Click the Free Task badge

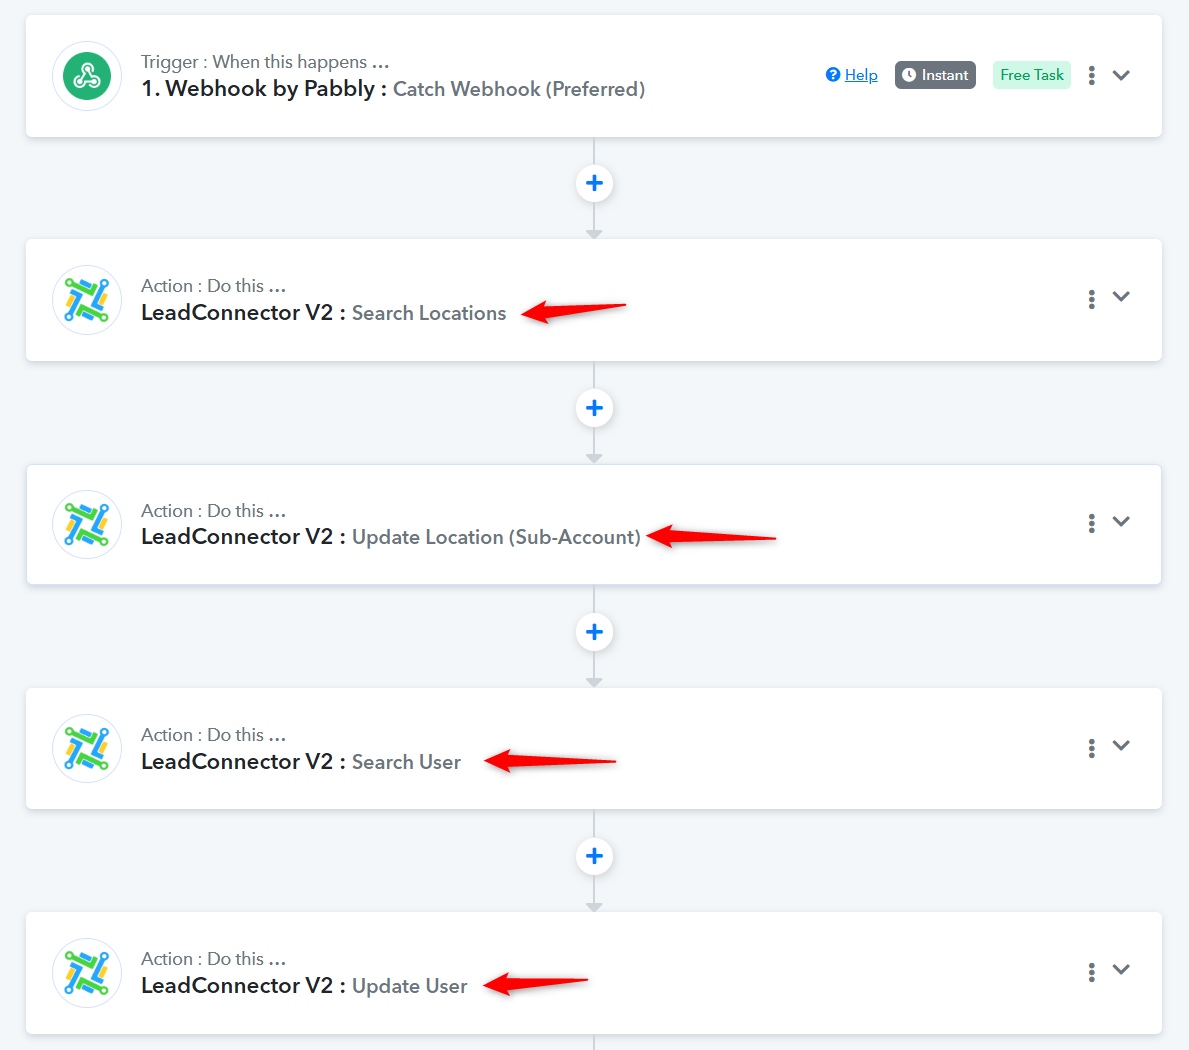click(x=1032, y=75)
